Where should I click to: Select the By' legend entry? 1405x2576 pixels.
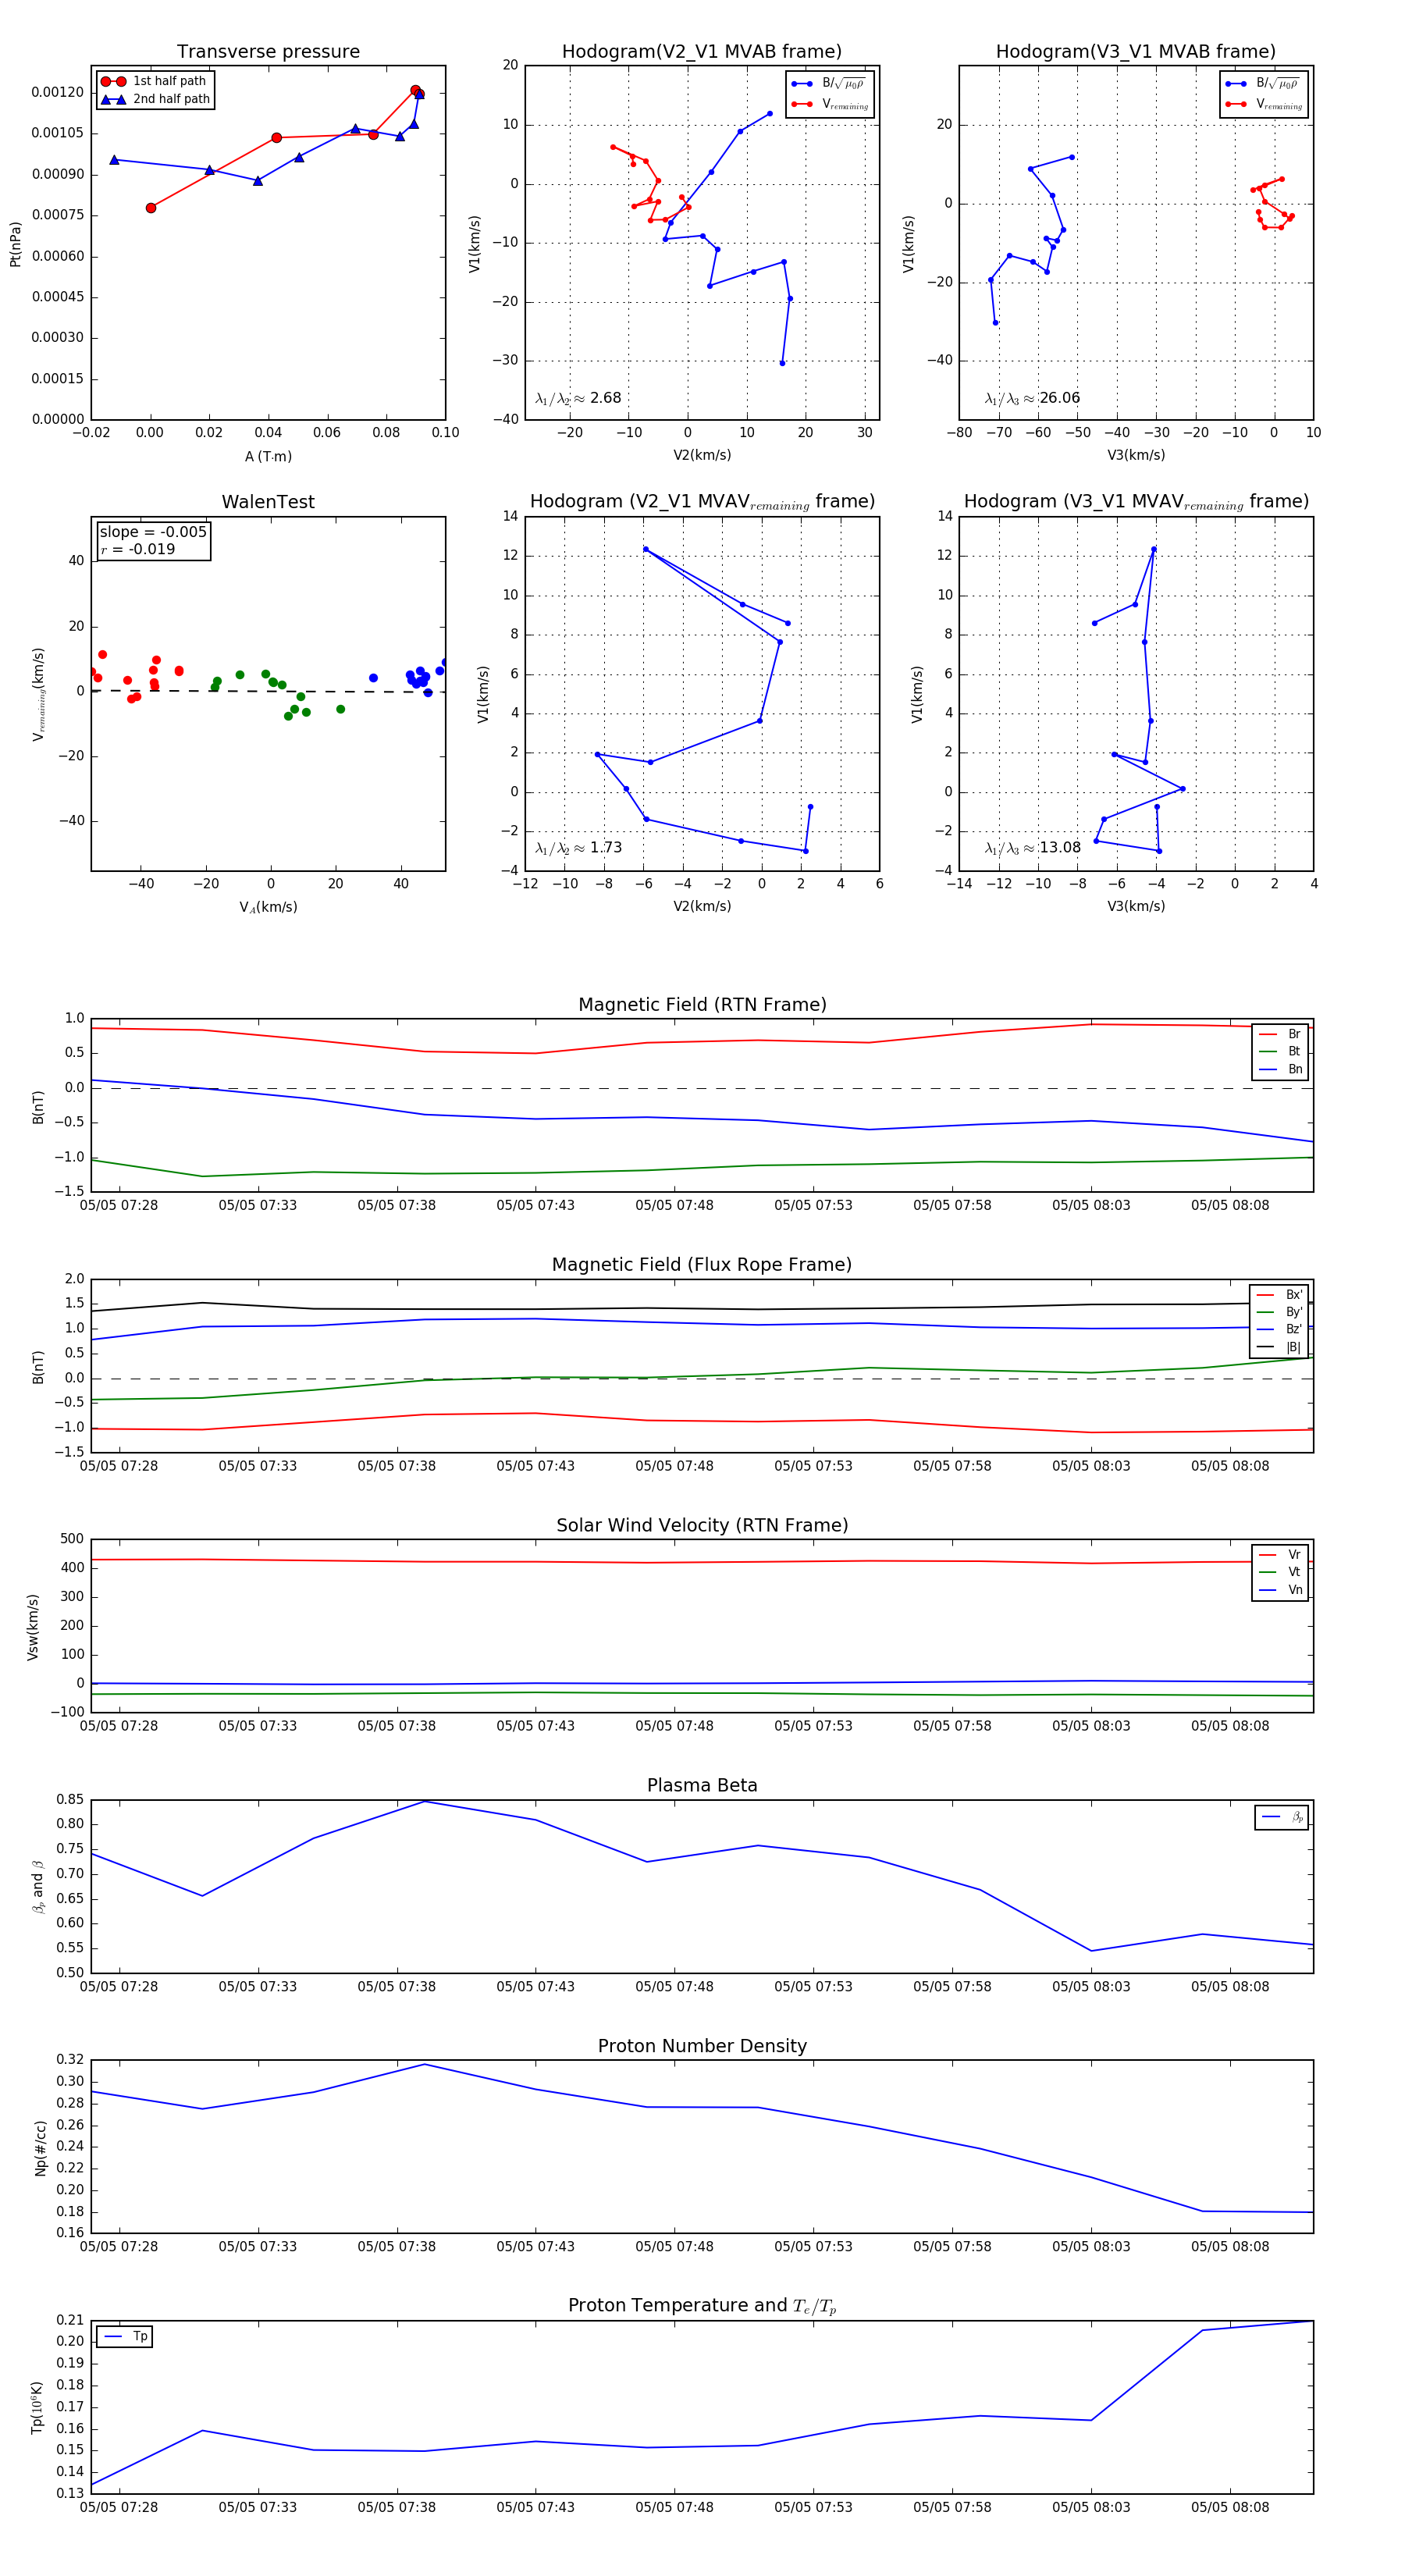(1279, 1312)
